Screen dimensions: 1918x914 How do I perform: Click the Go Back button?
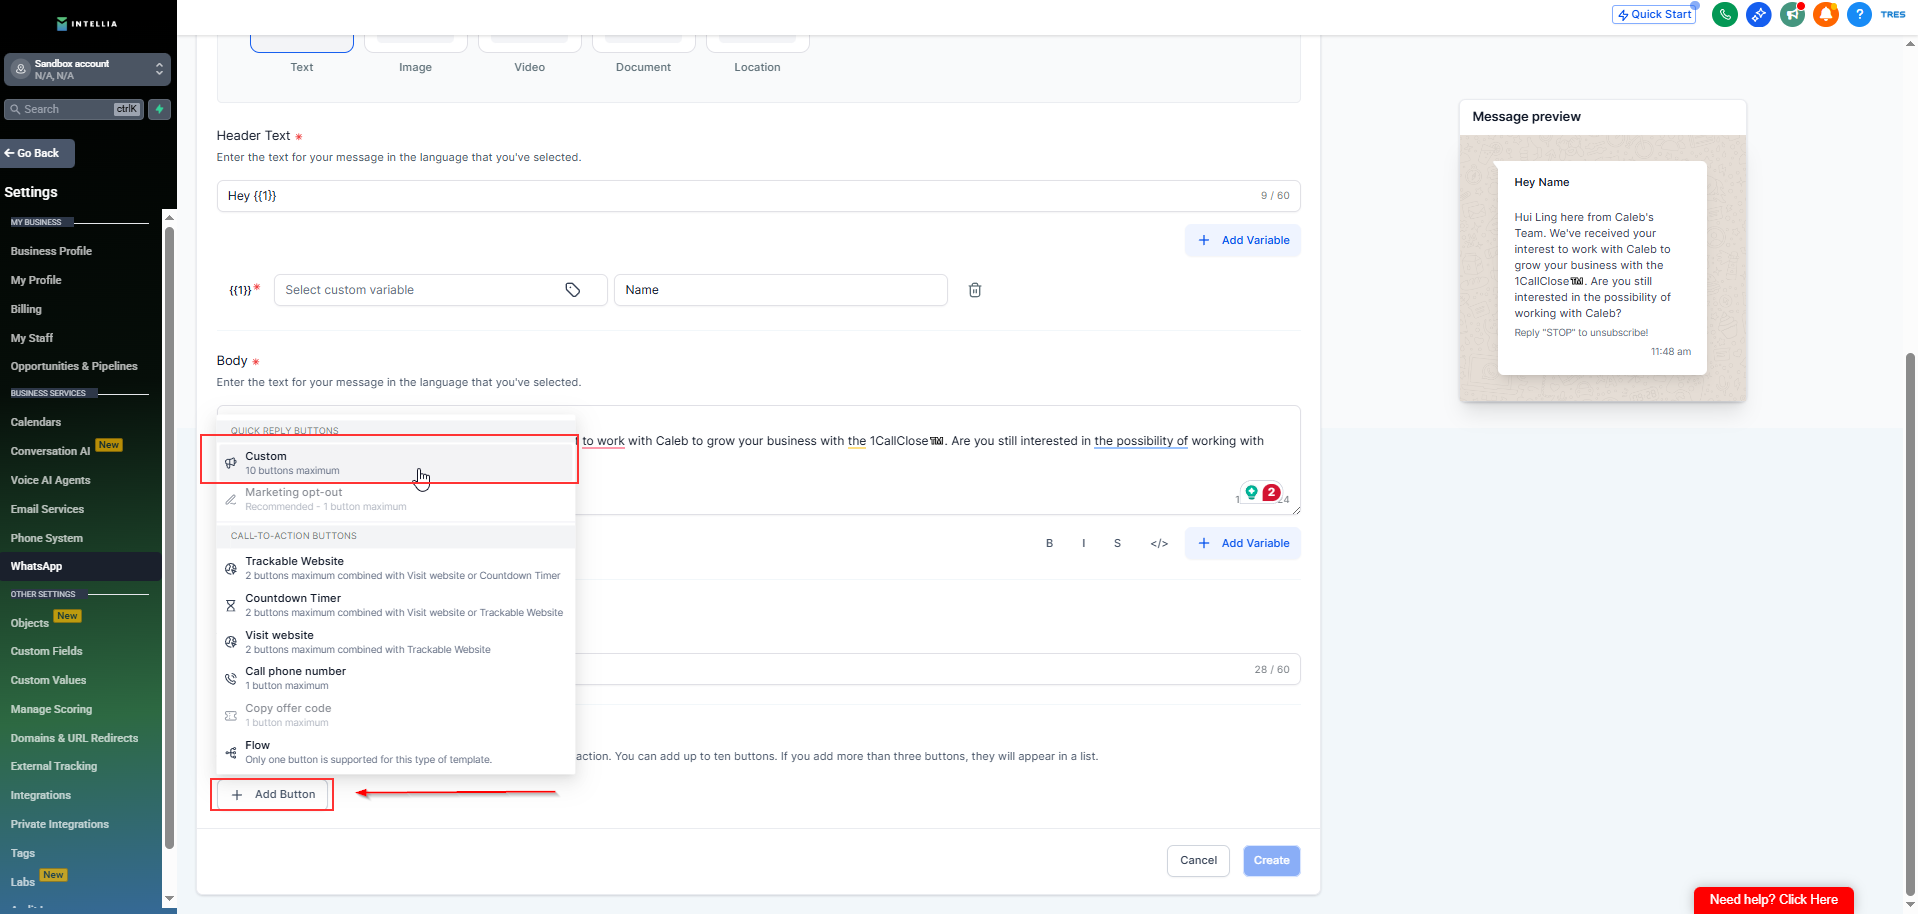tap(38, 153)
